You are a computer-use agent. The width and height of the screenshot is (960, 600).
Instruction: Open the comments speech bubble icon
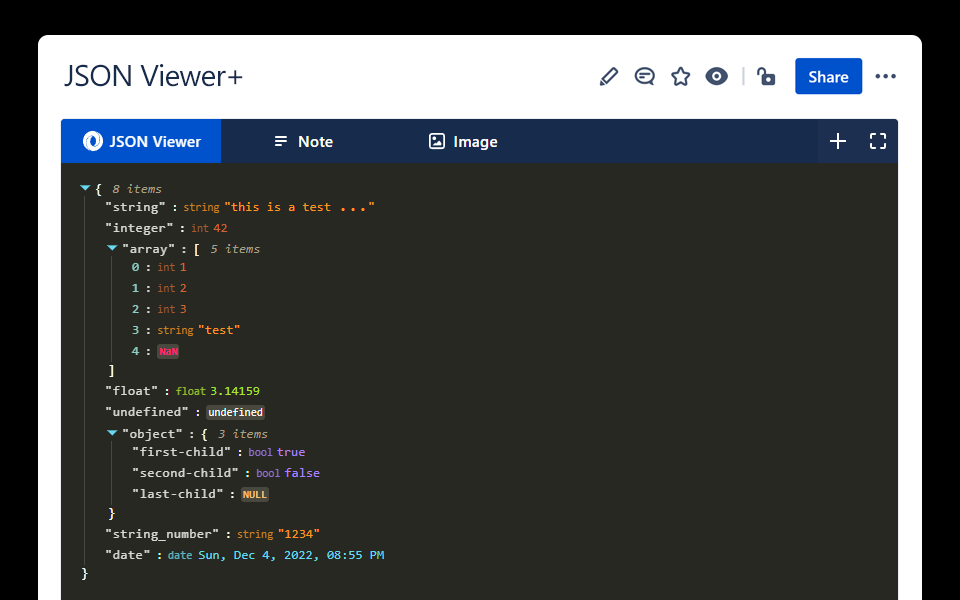point(645,77)
